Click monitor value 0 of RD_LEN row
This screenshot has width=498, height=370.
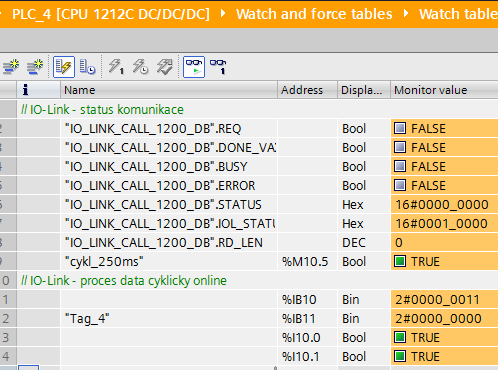click(444, 242)
